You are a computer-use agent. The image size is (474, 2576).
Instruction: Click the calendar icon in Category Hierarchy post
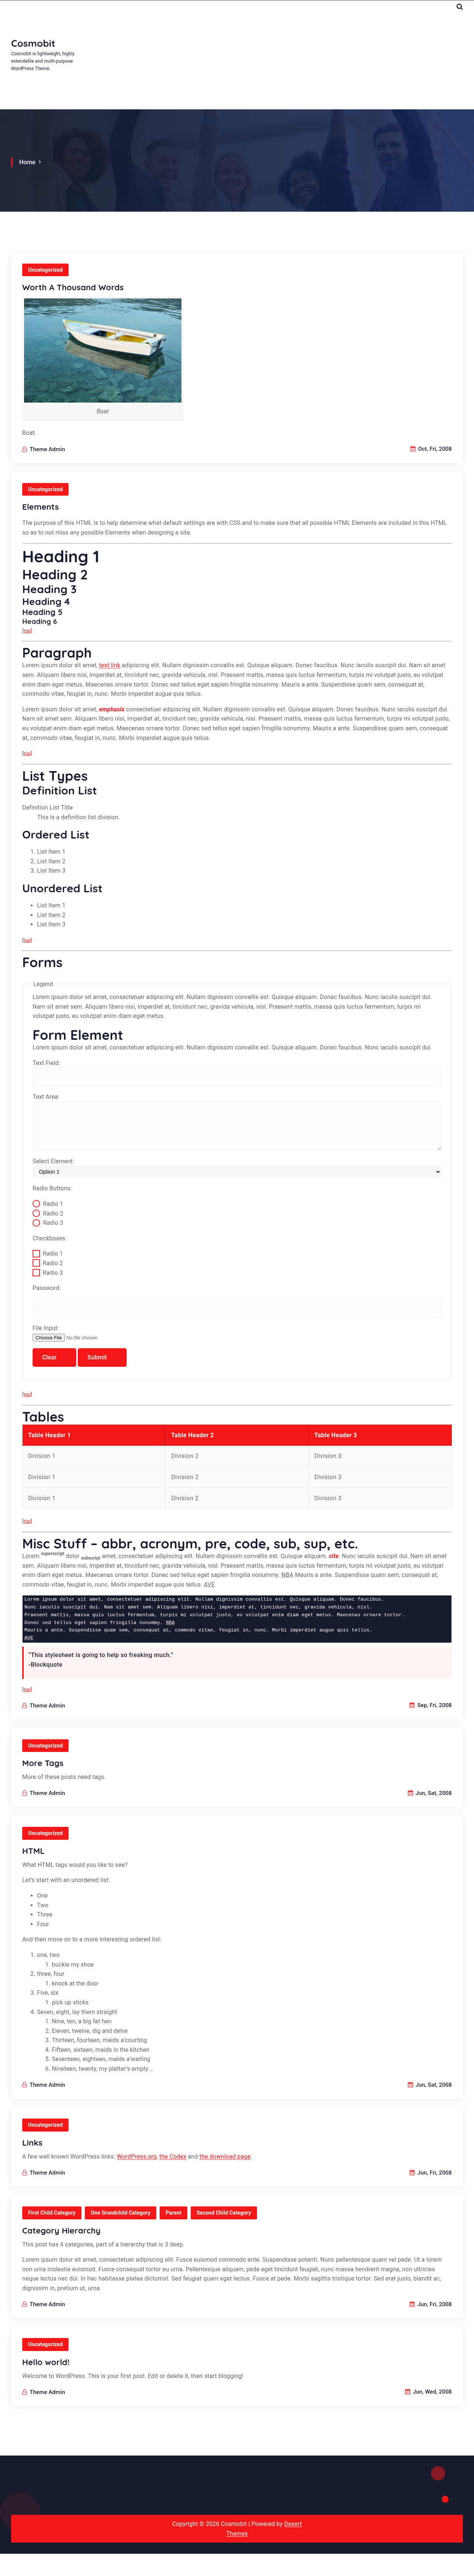click(412, 2304)
